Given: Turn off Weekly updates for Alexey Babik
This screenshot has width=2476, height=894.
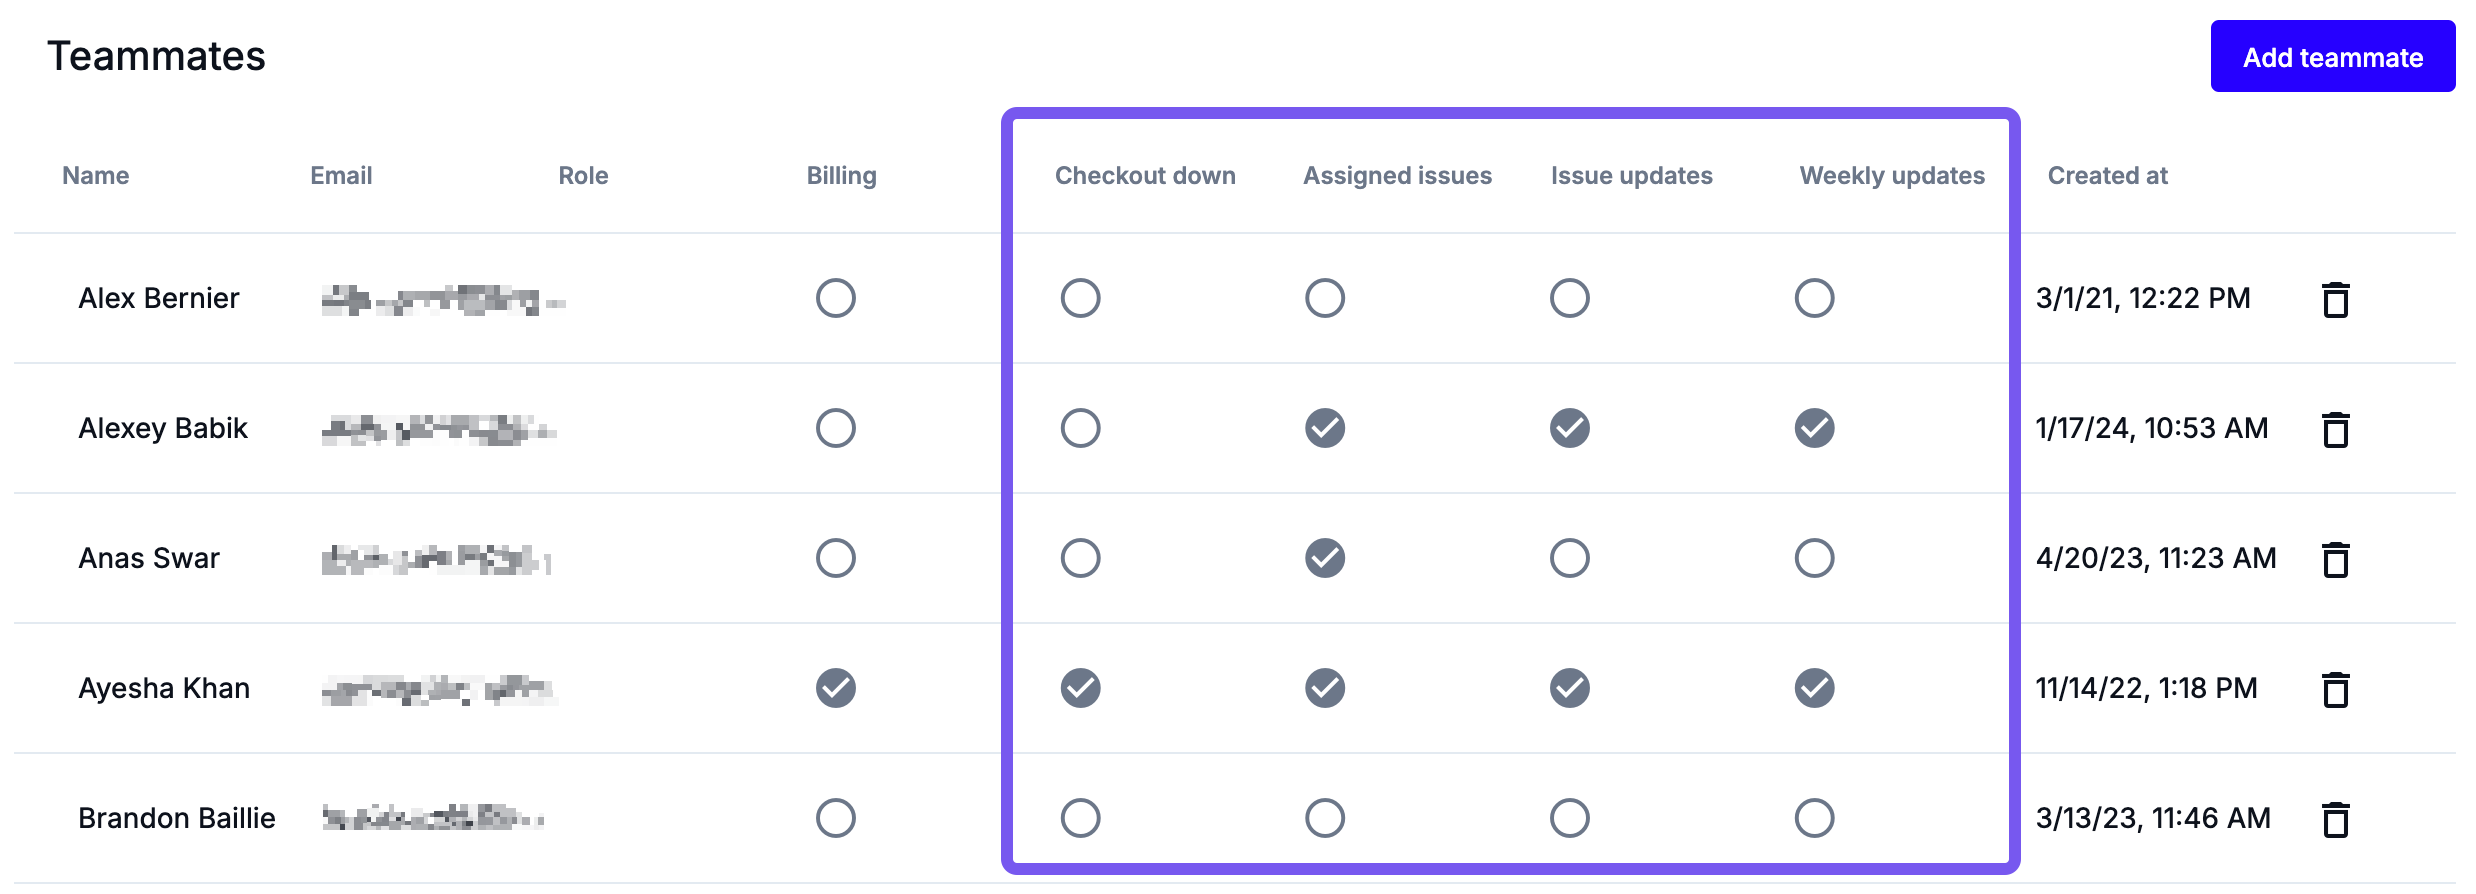Looking at the screenshot, I should 1814,428.
